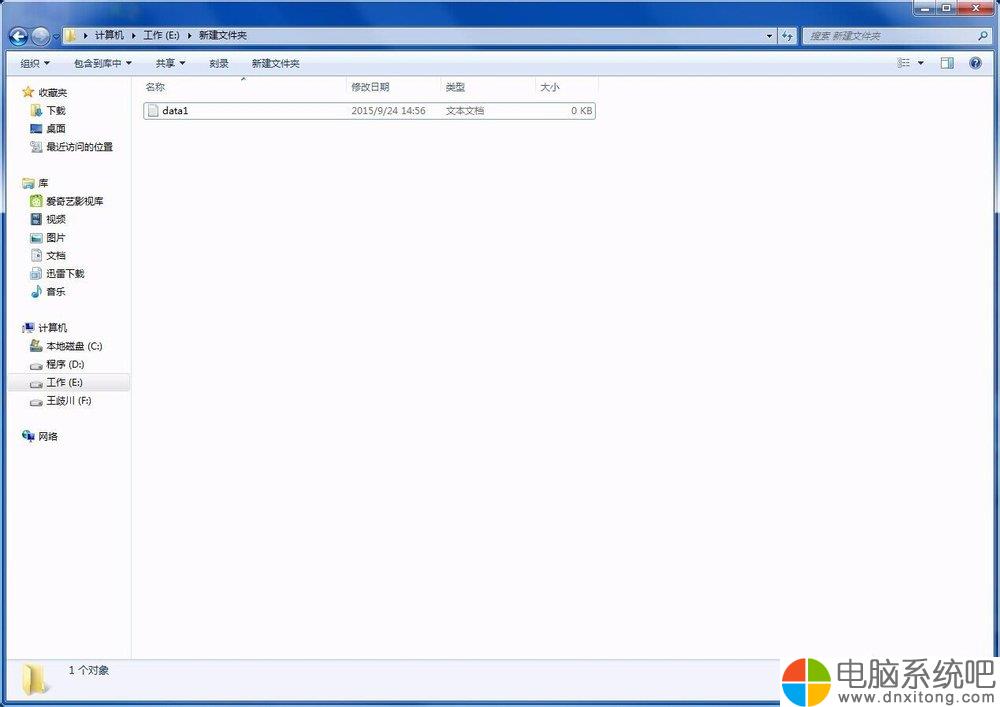Open the 音乐 library

pos(55,292)
